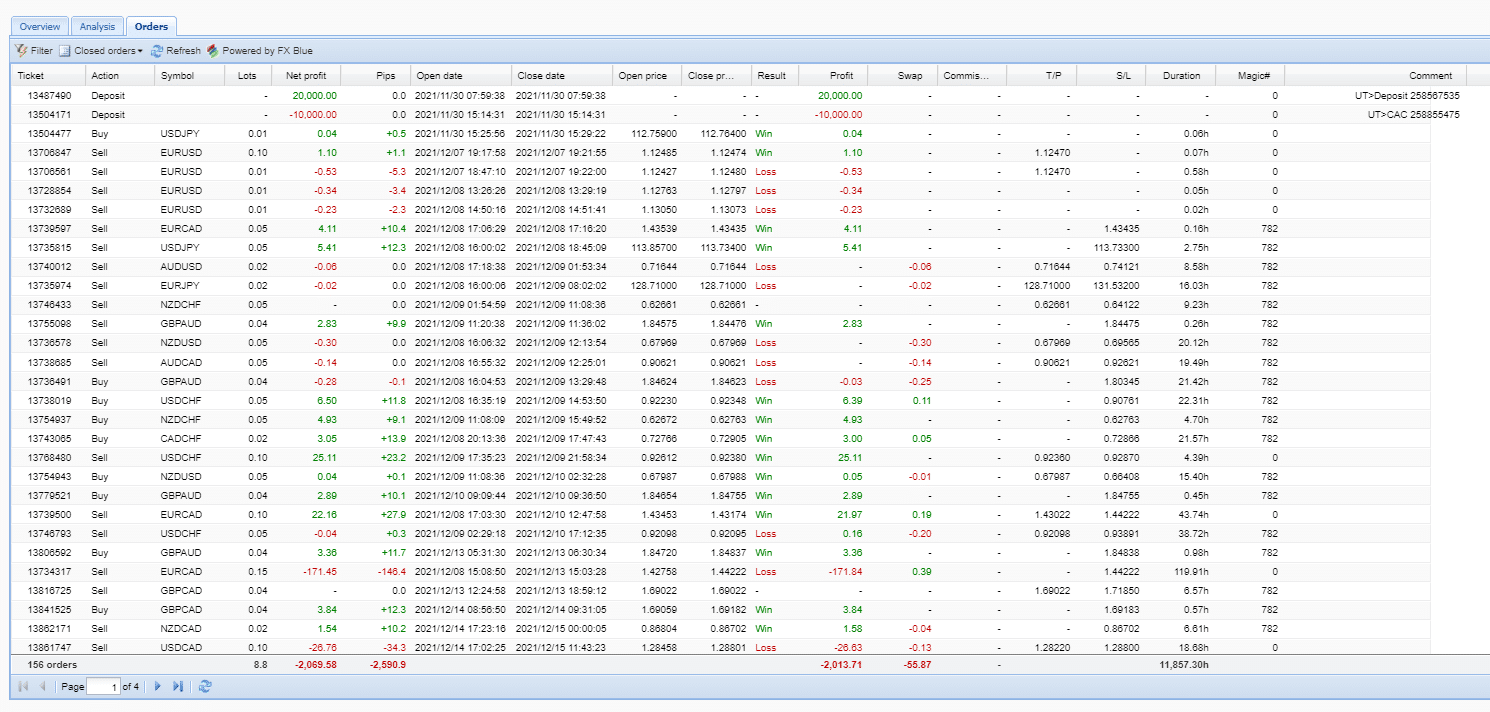The width and height of the screenshot is (1490, 712).
Task: Select ticket number 13746793
Action: click(48, 533)
